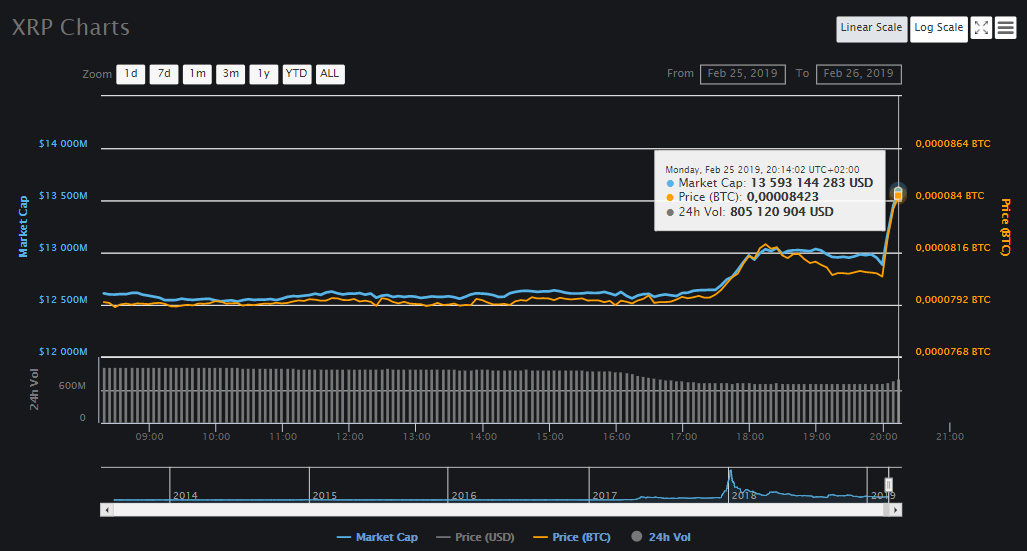Show ALL historical data
The width and height of the screenshot is (1027, 551).
330,74
